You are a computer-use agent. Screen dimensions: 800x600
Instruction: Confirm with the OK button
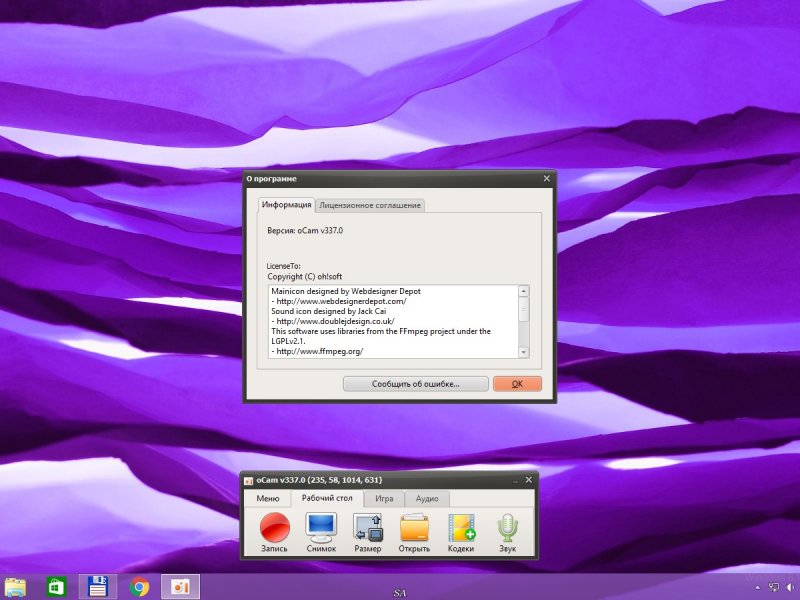[517, 384]
